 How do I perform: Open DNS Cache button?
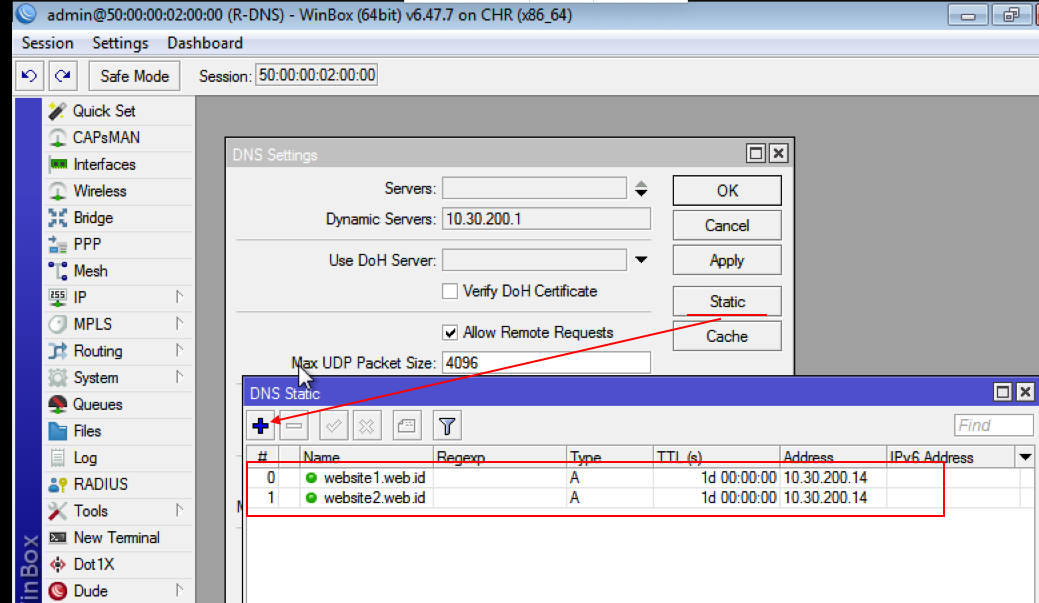(x=727, y=336)
